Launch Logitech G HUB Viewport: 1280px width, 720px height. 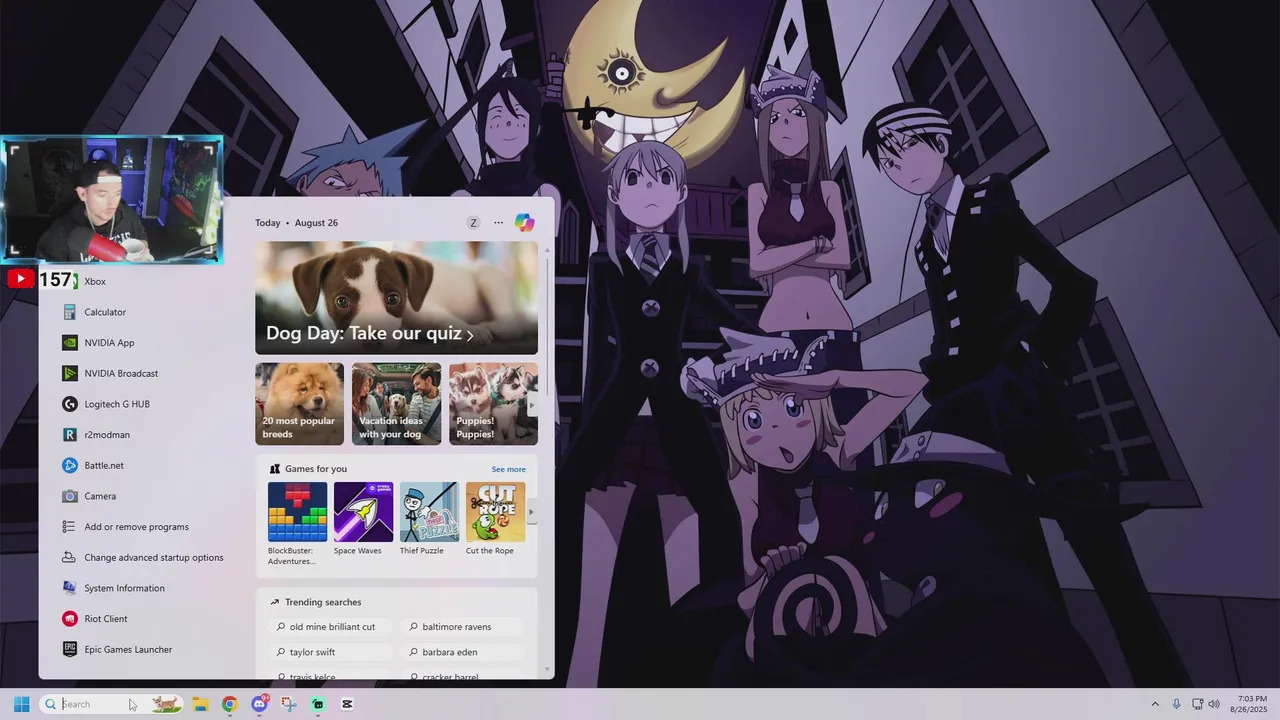116,404
